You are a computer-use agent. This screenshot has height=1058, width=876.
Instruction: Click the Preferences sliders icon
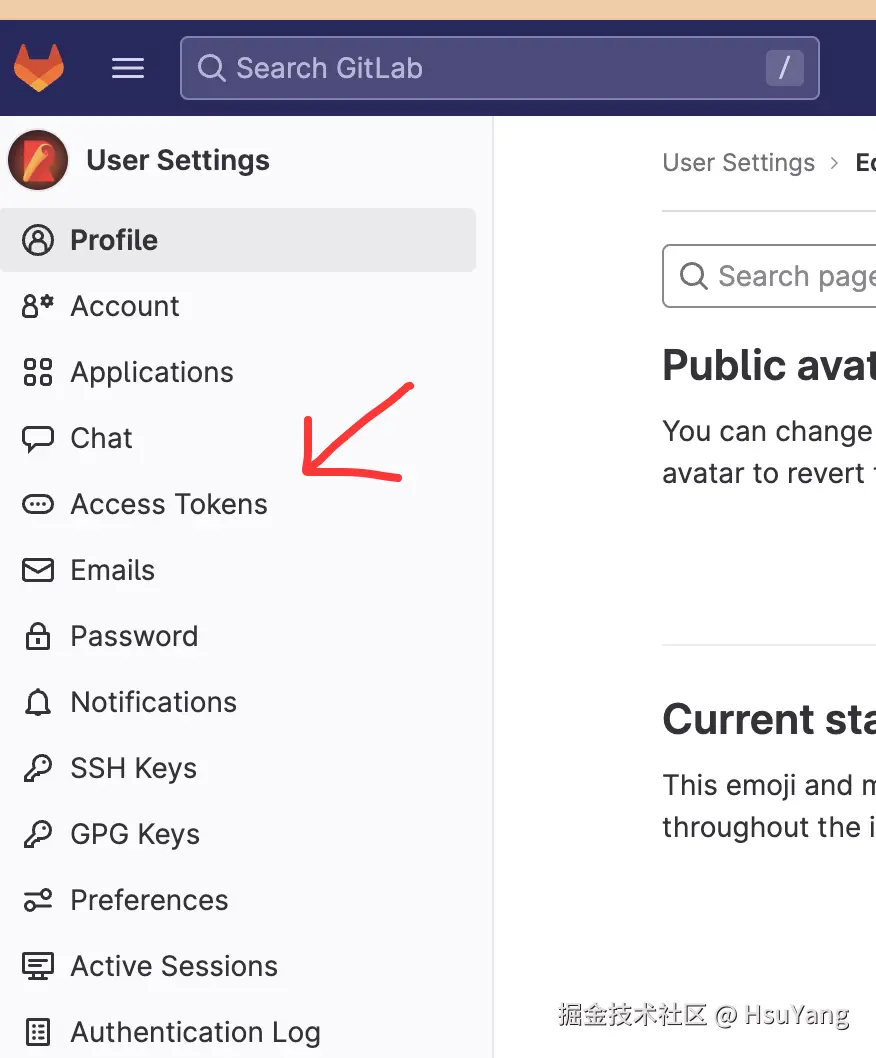click(x=38, y=900)
